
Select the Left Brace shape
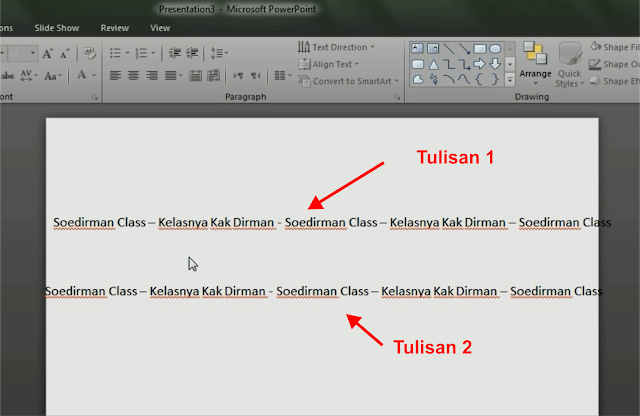coord(479,79)
